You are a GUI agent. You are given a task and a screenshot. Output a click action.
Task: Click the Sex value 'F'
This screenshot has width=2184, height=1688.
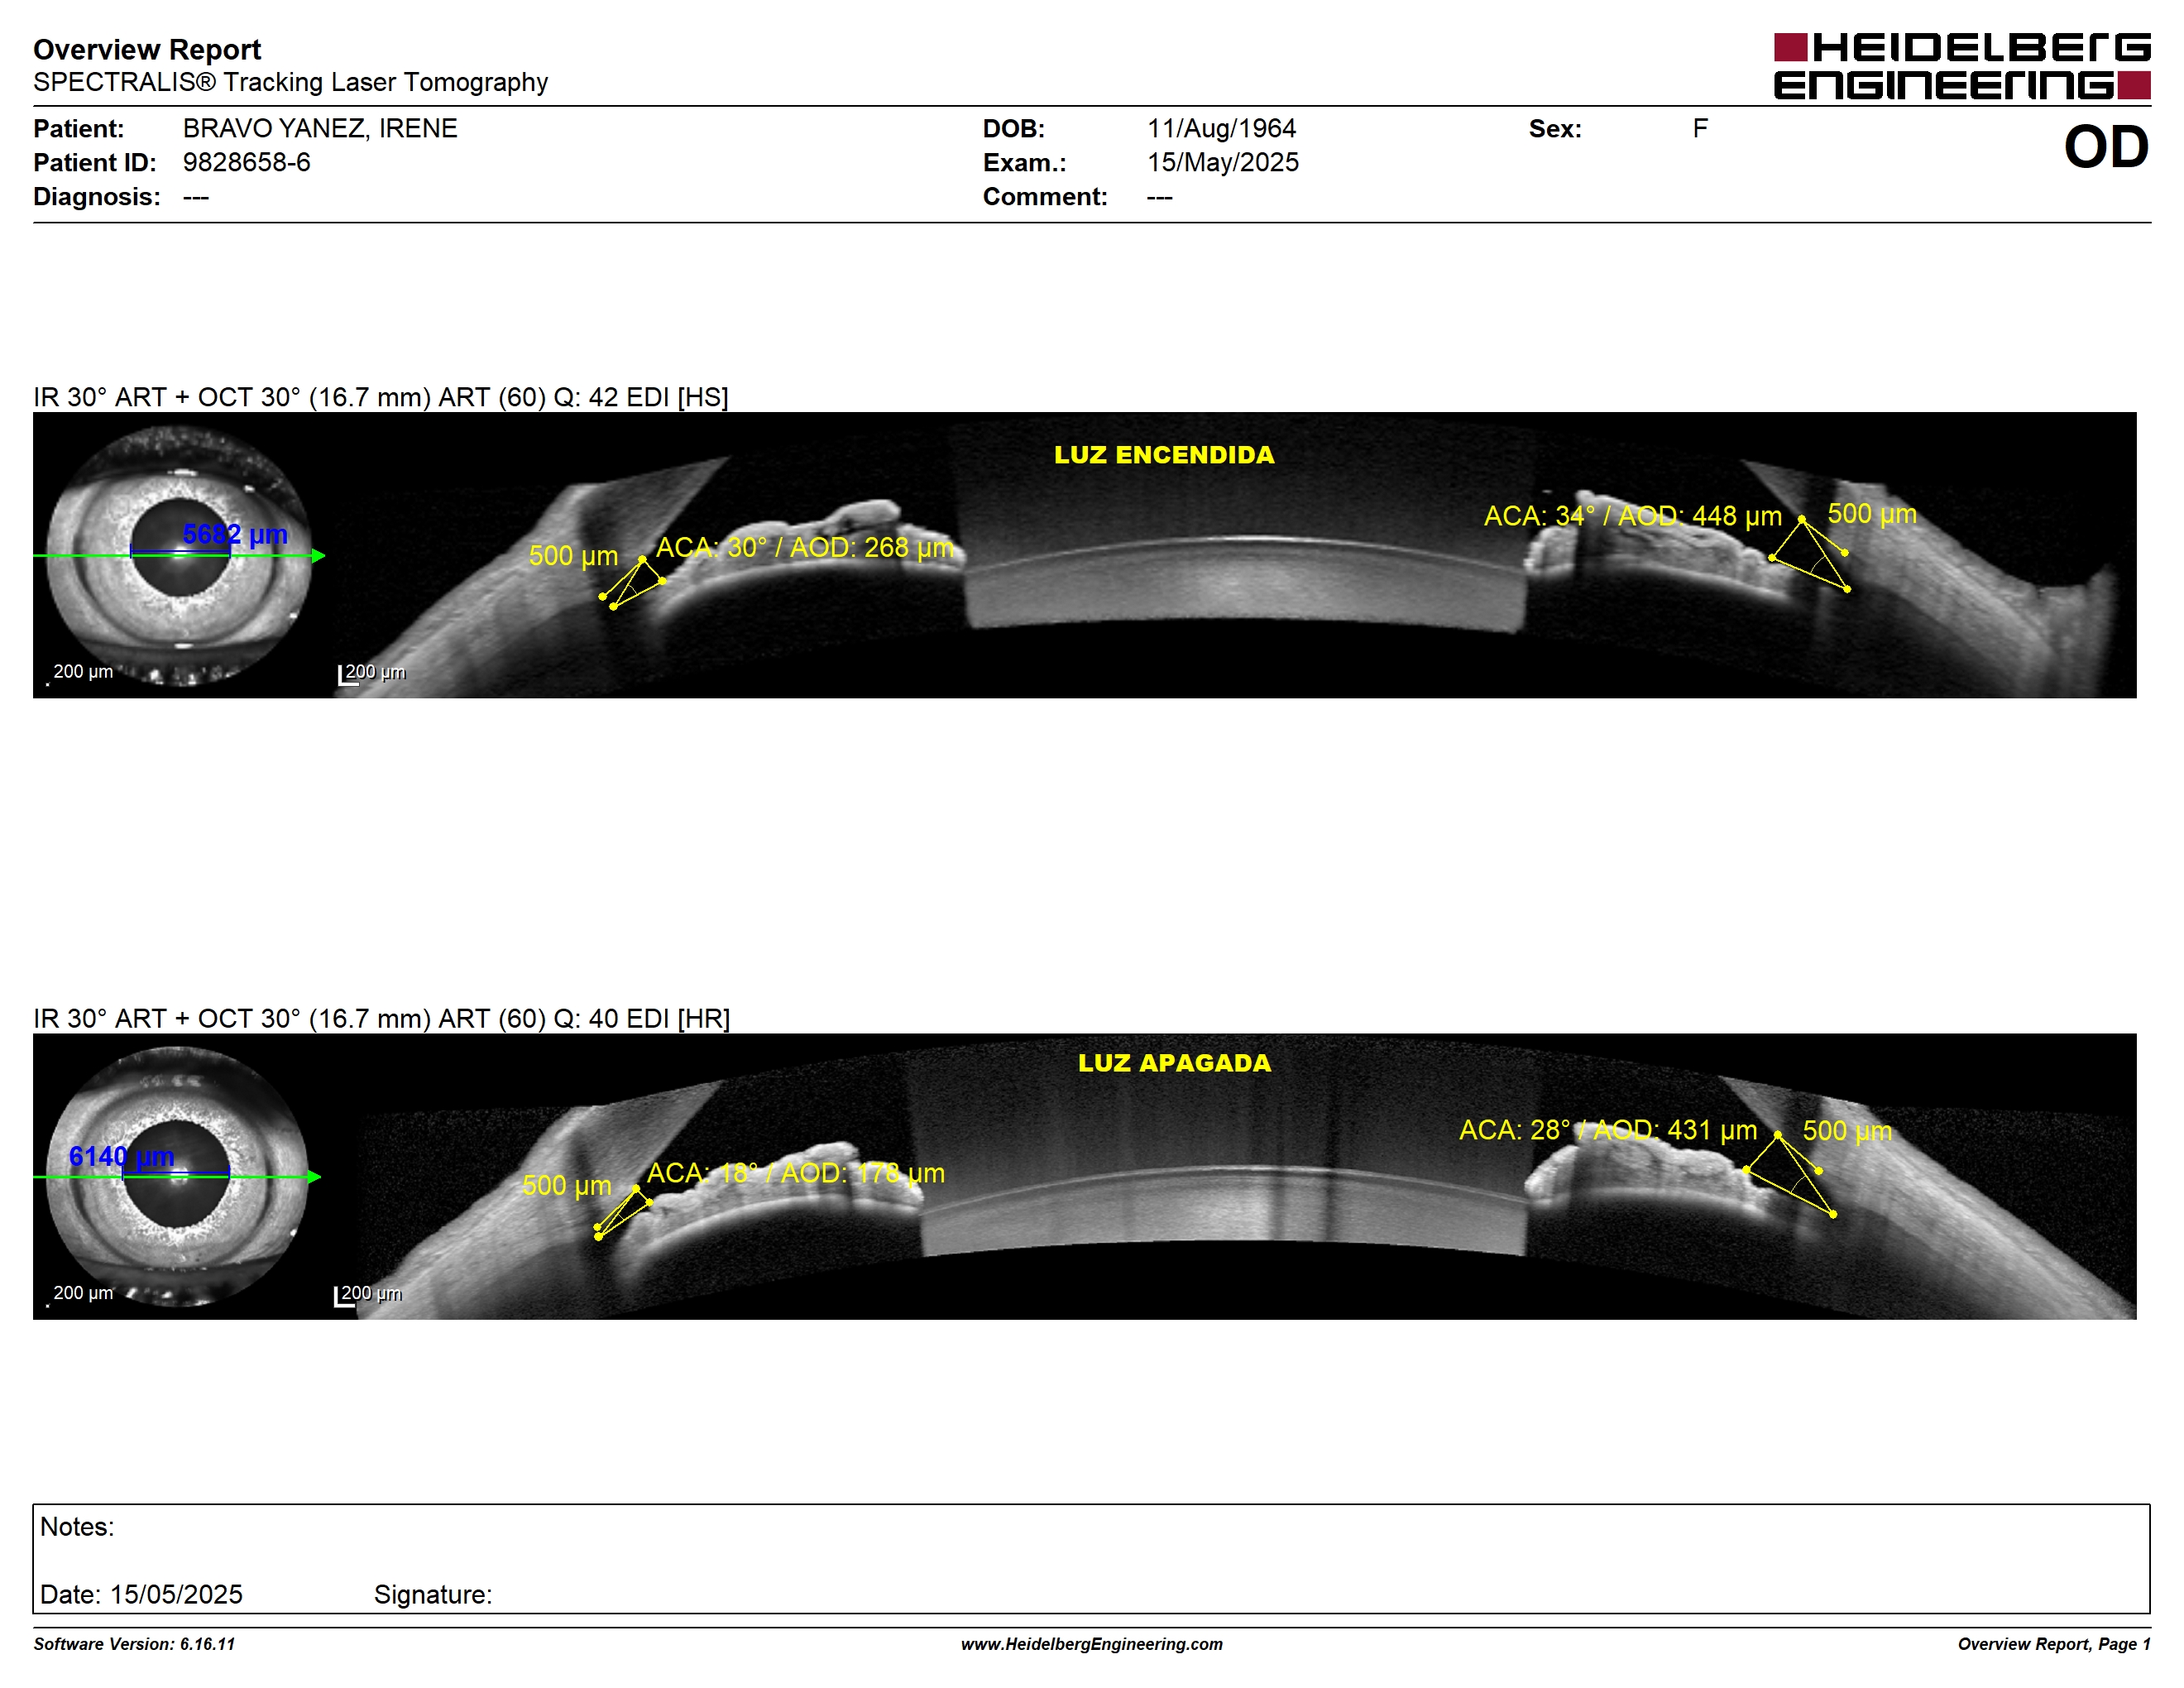[x=1700, y=128]
